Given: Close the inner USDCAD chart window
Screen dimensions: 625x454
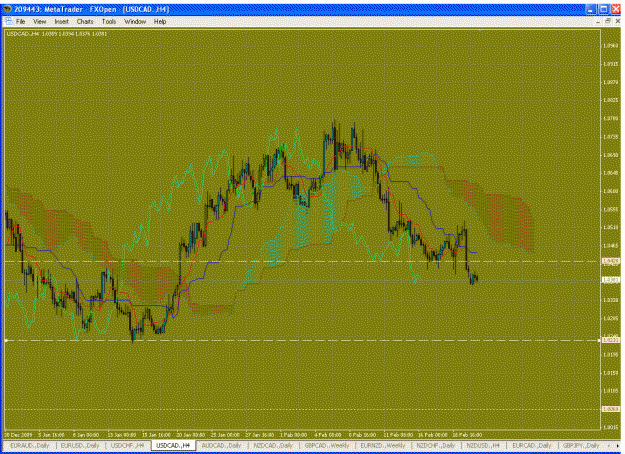Looking at the screenshot, I should point(617,21).
